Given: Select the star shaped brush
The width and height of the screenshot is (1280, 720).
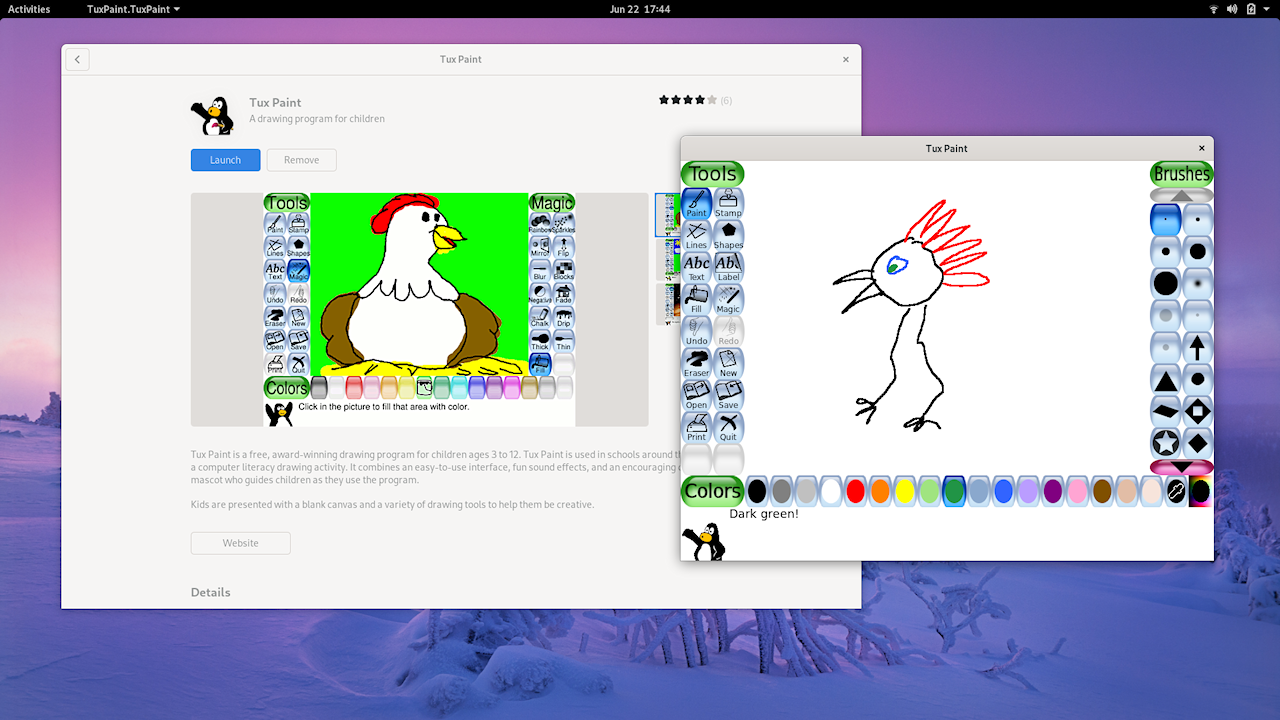Looking at the screenshot, I should click(x=1166, y=443).
